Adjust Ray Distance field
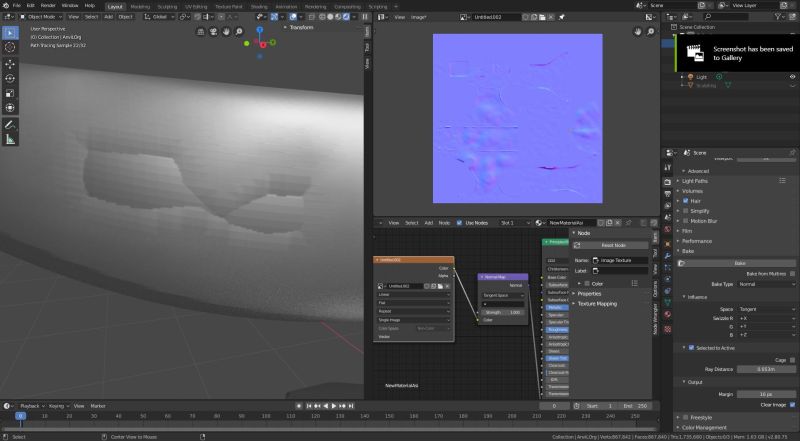This screenshot has width=800, height=441. (766, 369)
